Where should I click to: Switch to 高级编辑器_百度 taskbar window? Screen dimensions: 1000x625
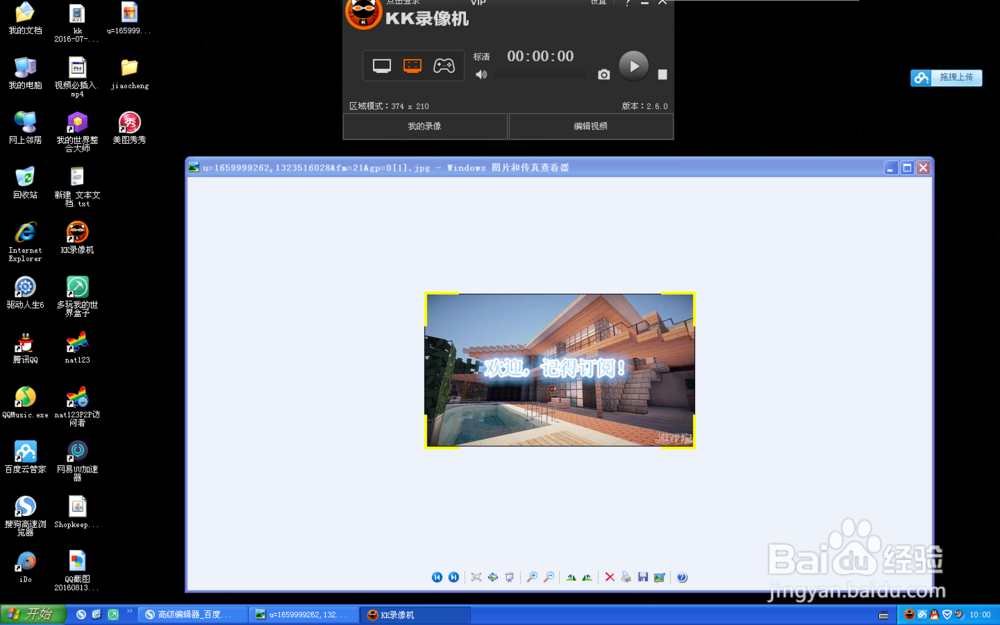click(x=193, y=615)
